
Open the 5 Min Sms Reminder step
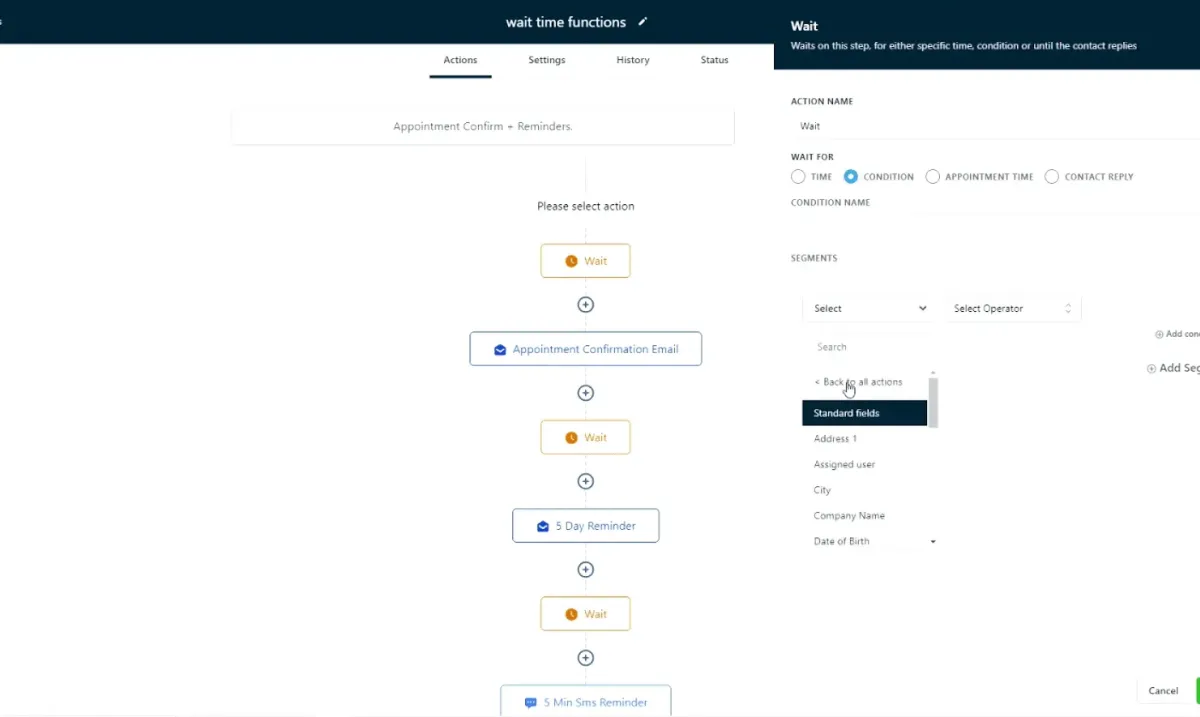pos(586,702)
